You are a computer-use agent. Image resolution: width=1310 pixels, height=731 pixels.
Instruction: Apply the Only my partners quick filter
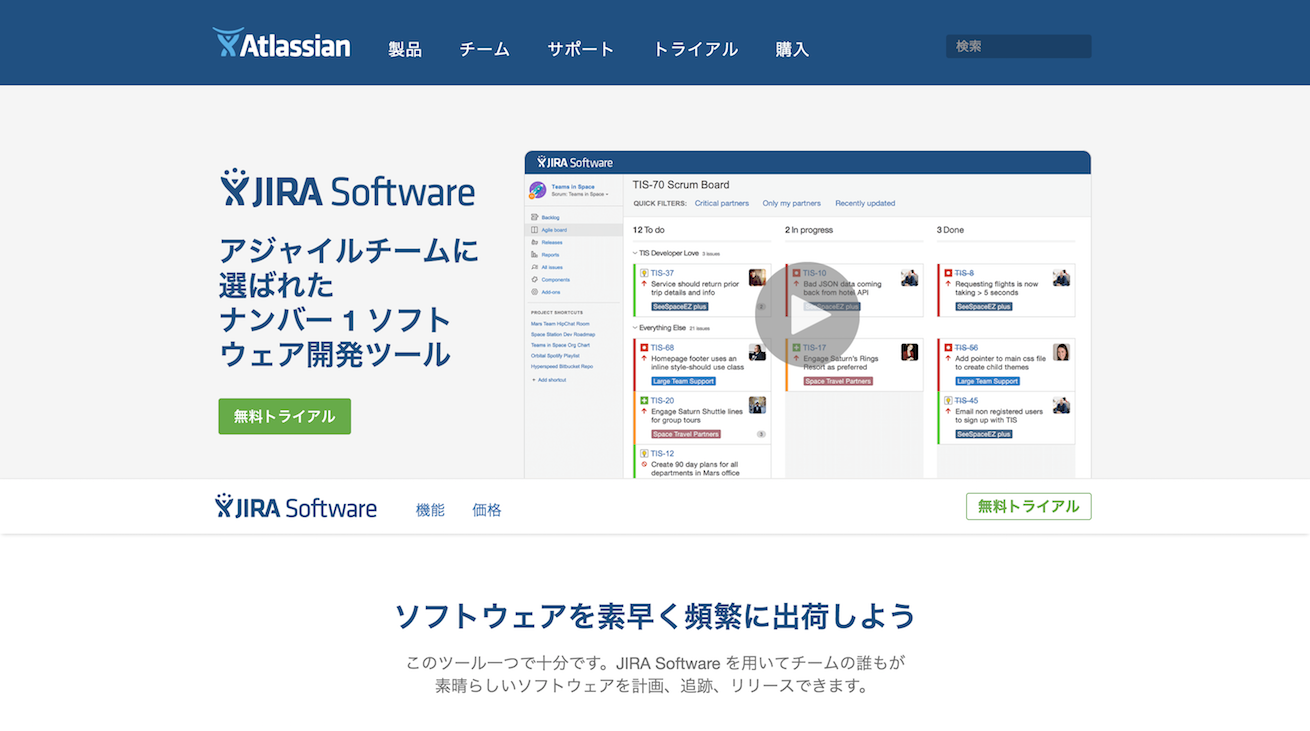[x=792, y=203]
